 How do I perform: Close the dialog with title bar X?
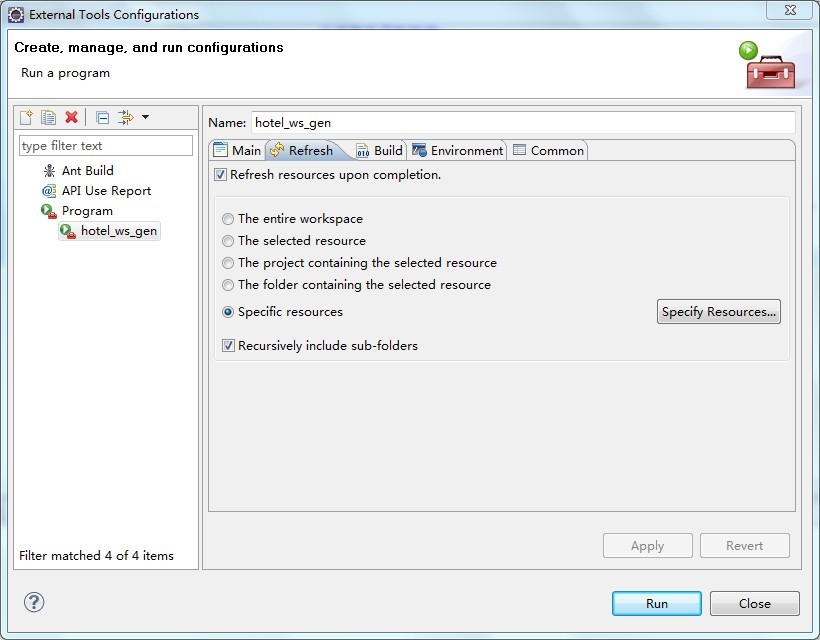click(x=790, y=10)
